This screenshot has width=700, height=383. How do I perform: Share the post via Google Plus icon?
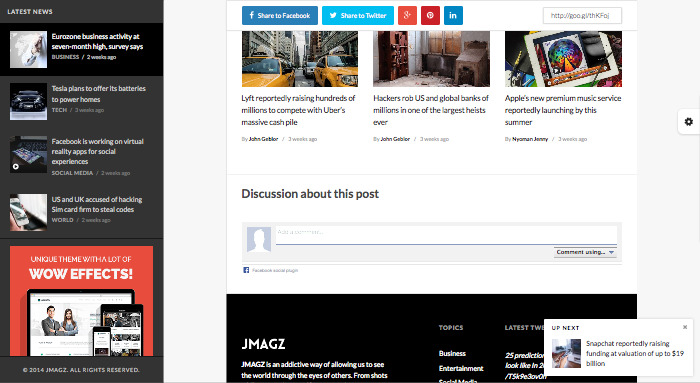point(407,16)
